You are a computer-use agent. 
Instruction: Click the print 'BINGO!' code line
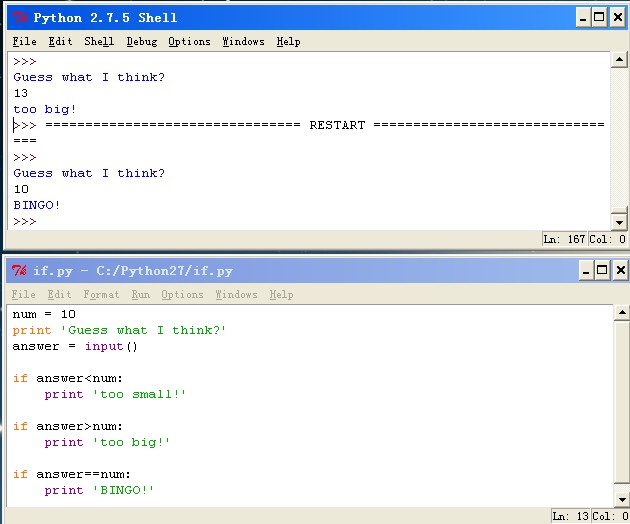[x=99, y=490]
